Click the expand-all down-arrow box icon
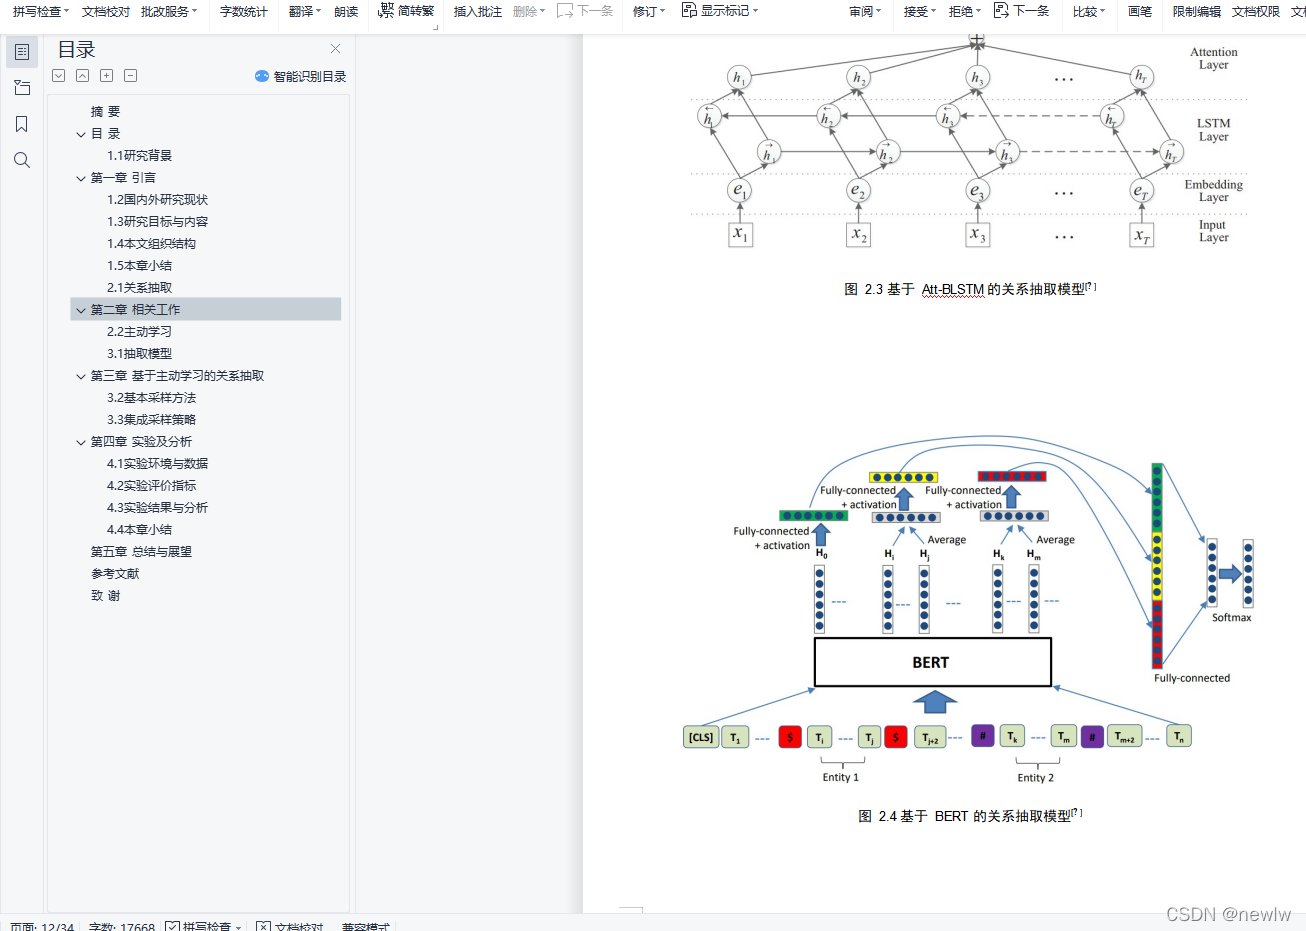This screenshot has width=1306, height=931. point(59,76)
